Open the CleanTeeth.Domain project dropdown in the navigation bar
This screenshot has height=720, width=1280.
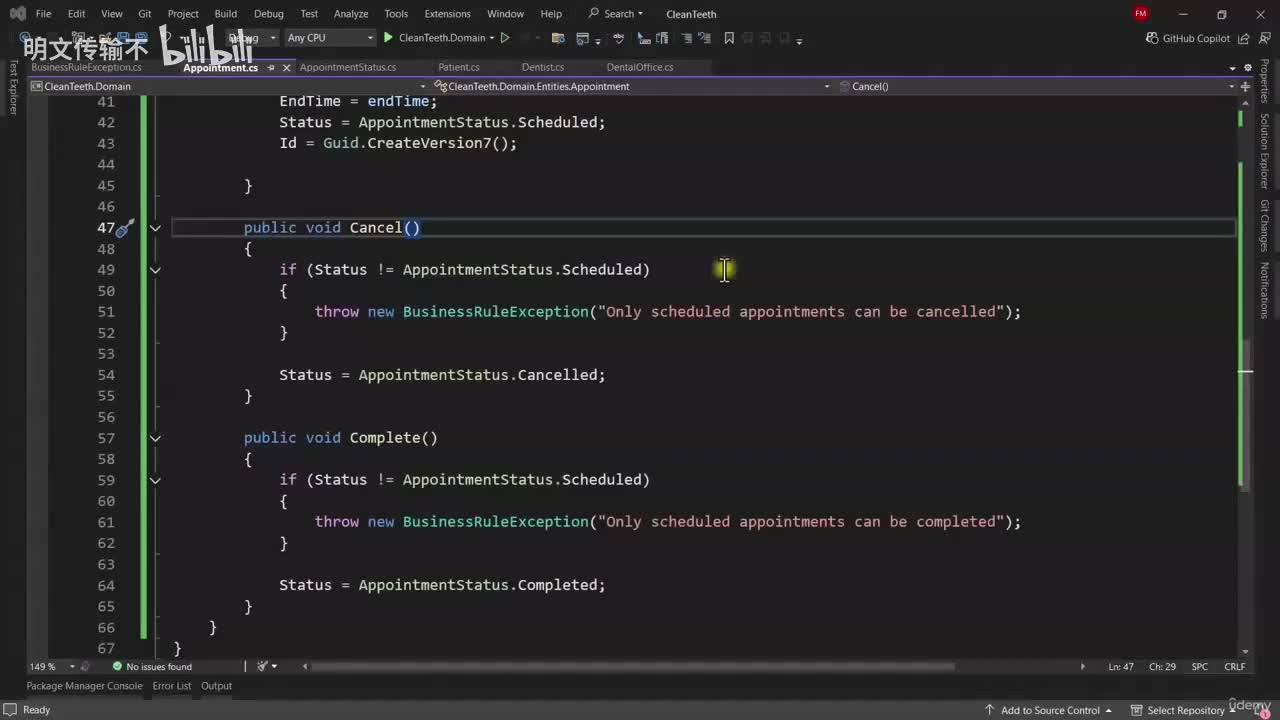pyautogui.click(x=229, y=86)
